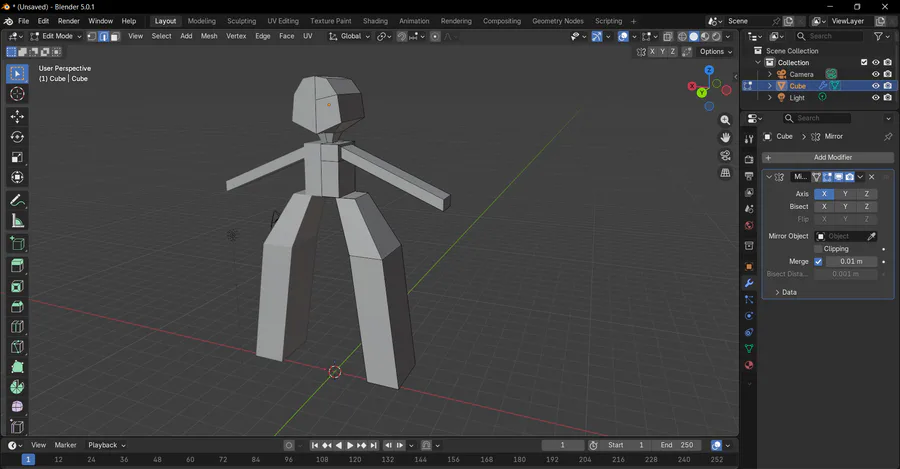900x469 pixels.
Task: Select the Move tool in the toolbar
Action: tap(17, 117)
